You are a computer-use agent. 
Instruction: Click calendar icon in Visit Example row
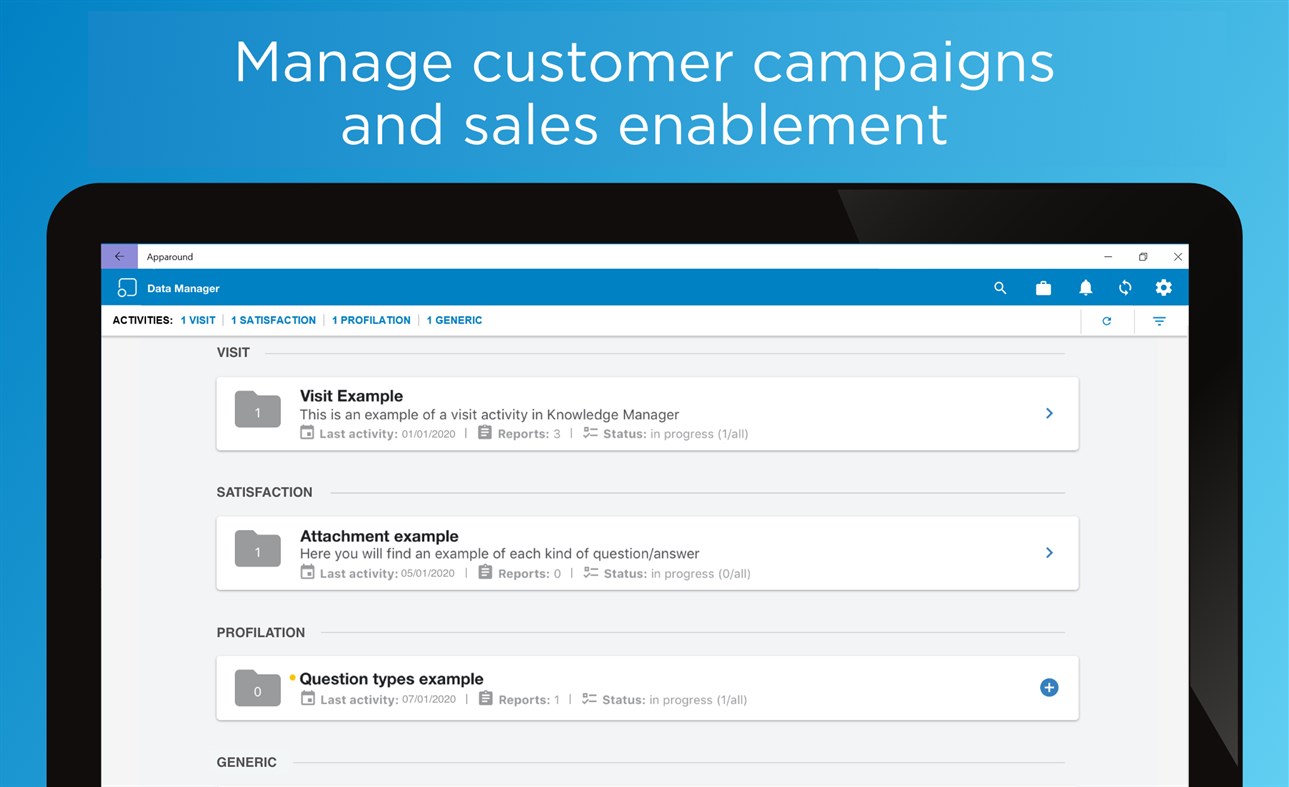tap(308, 433)
